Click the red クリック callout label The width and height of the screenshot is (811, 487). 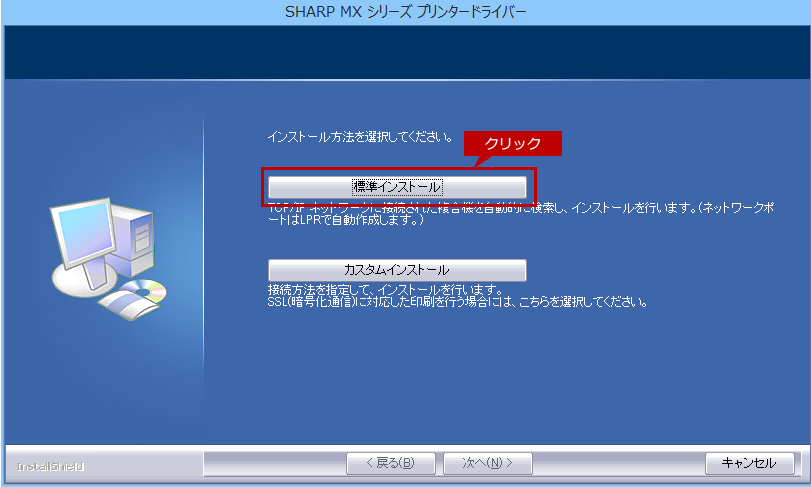[512, 144]
